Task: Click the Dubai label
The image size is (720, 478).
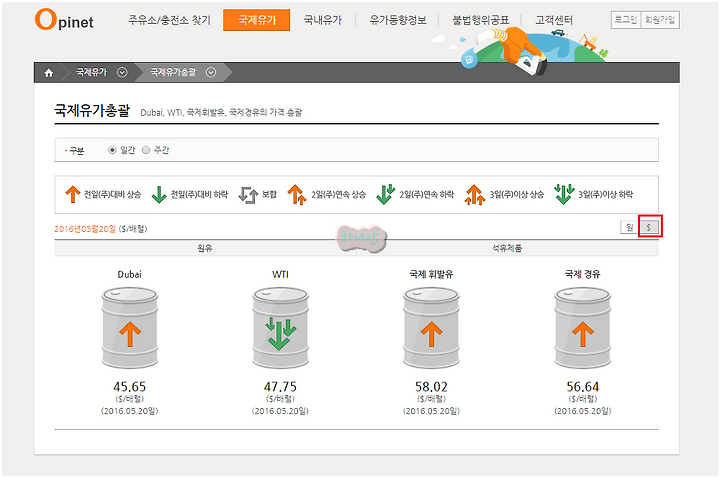Action: click(x=129, y=275)
